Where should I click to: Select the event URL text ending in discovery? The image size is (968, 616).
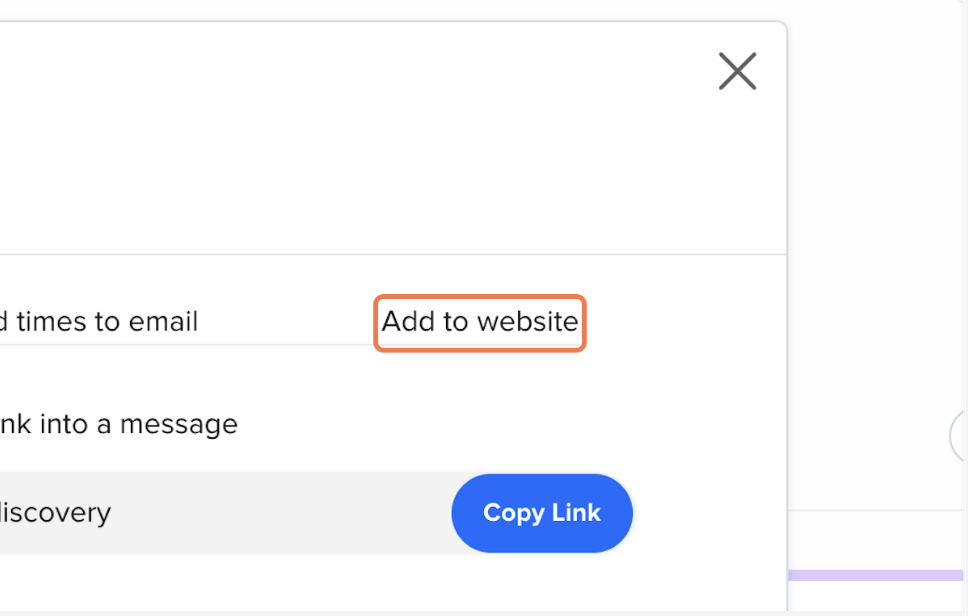coord(55,513)
